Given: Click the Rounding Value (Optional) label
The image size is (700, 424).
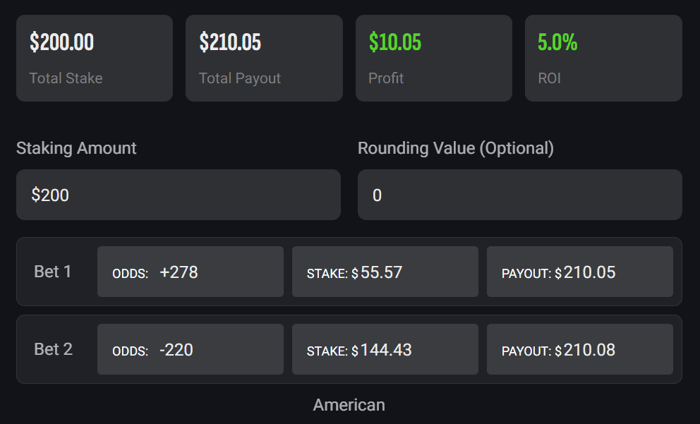Looking at the screenshot, I should click(456, 148).
